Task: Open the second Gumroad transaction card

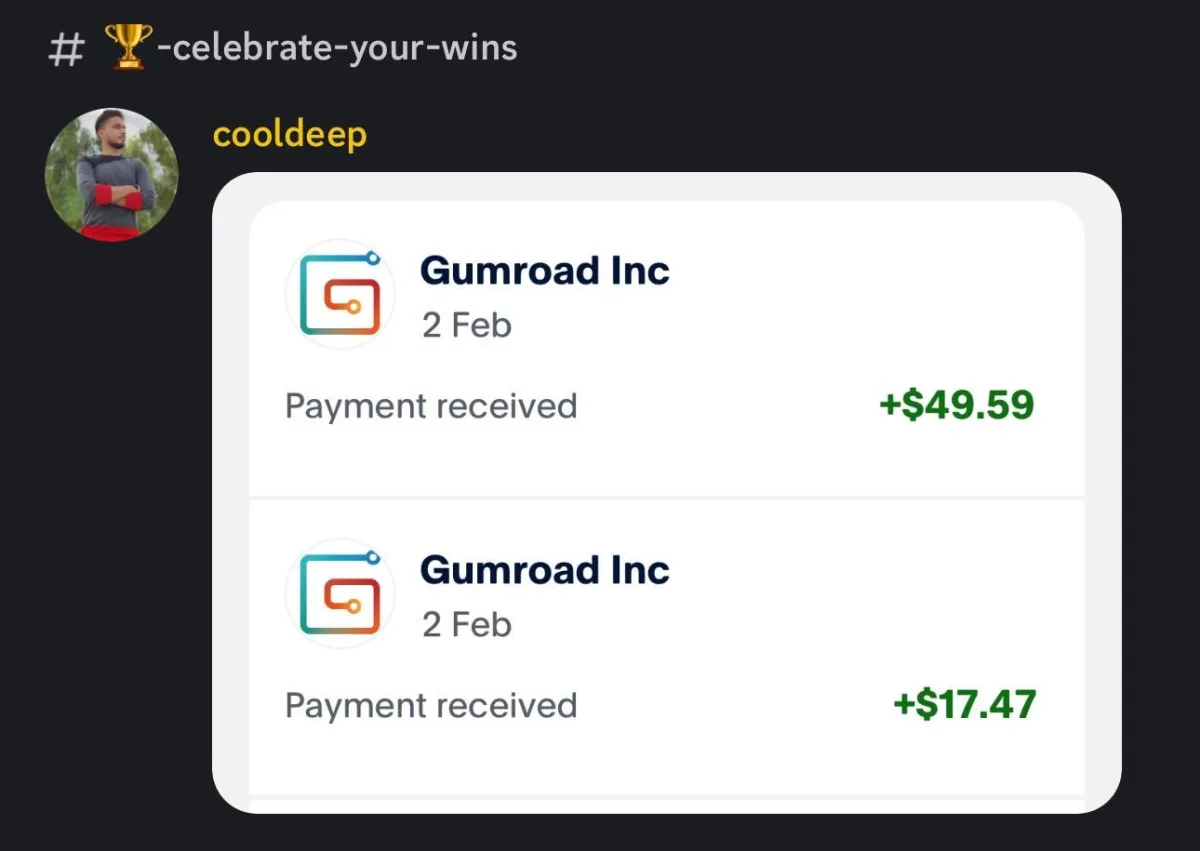Action: tap(667, 647)
